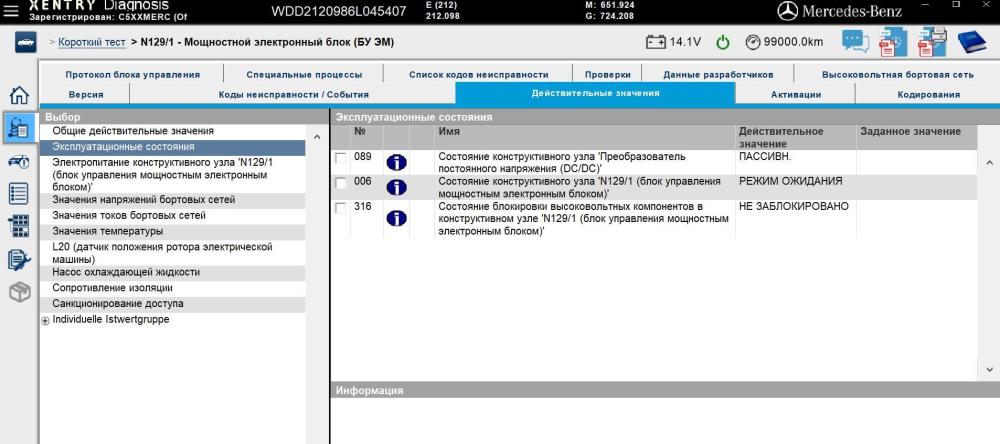The image size is (1000, 444).
Task: Select Эксплуатационные состояния in selection list
Action: tap(172, 147)
